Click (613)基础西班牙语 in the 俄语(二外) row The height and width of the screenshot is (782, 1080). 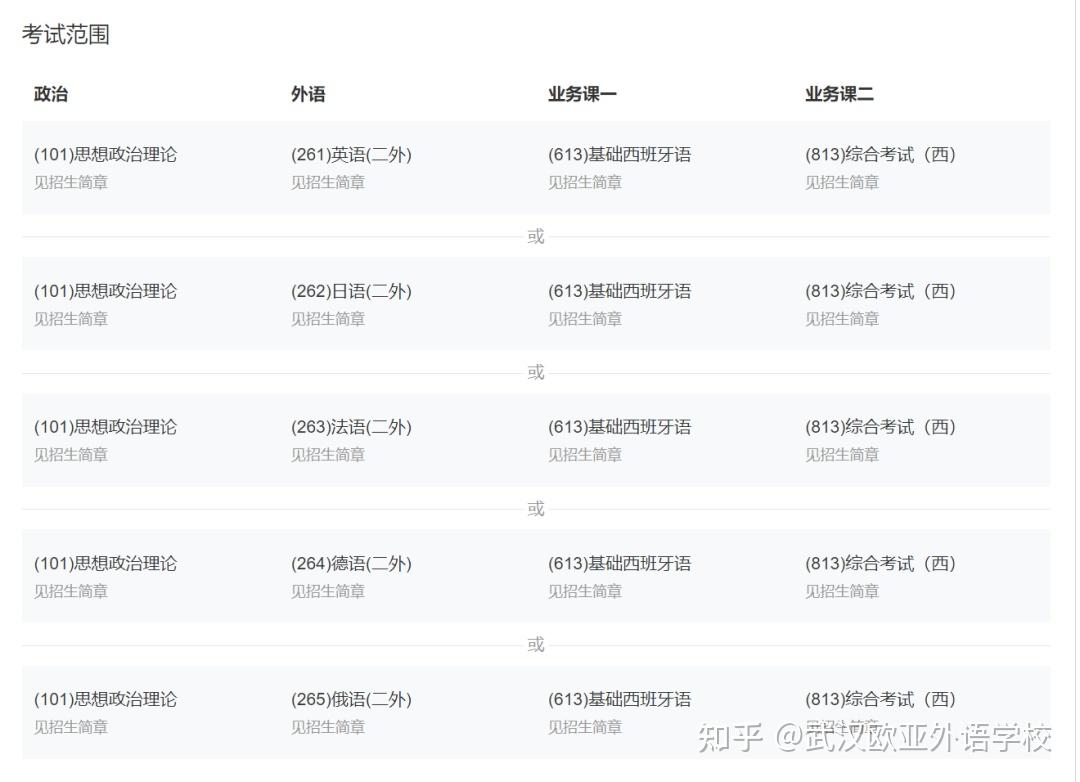tap(619, 699)
